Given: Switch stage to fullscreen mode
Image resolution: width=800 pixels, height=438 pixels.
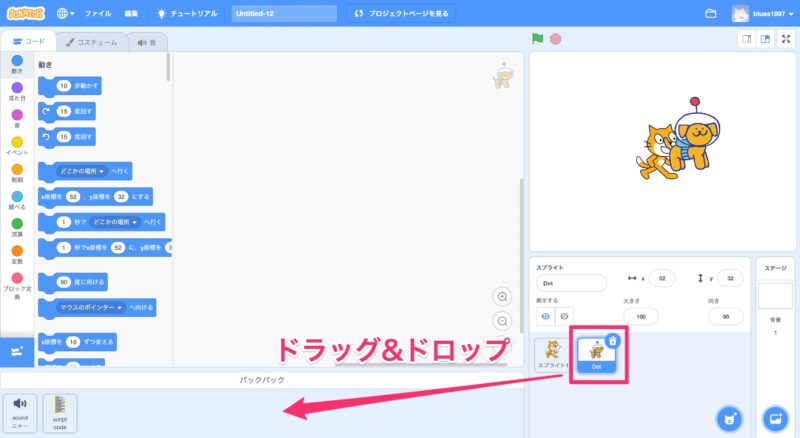Looking at the screenshot, I should point(786,40).
